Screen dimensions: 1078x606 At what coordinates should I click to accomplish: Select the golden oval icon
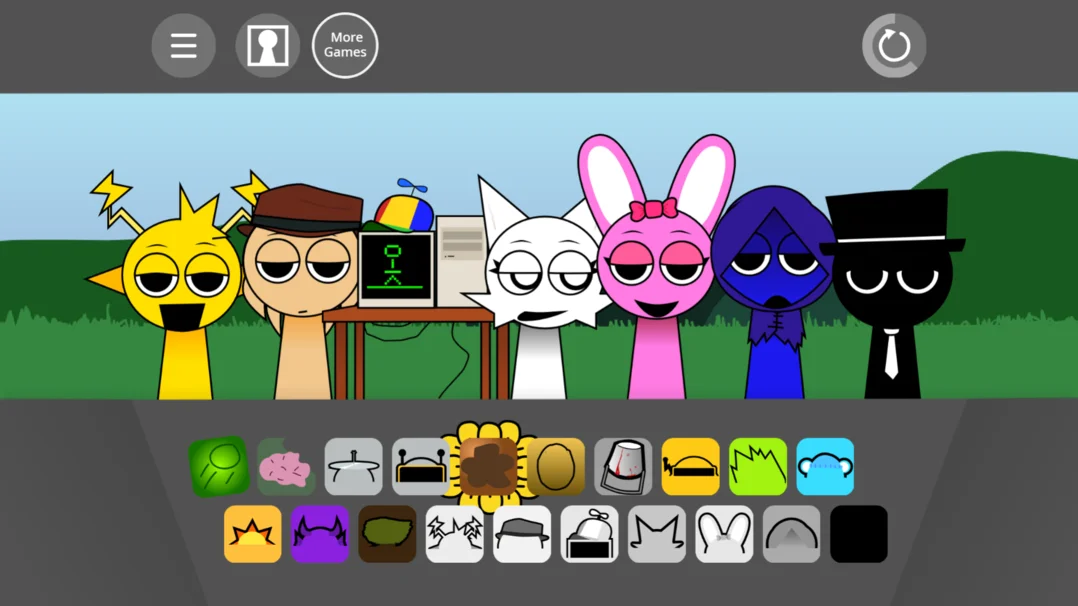556,467
